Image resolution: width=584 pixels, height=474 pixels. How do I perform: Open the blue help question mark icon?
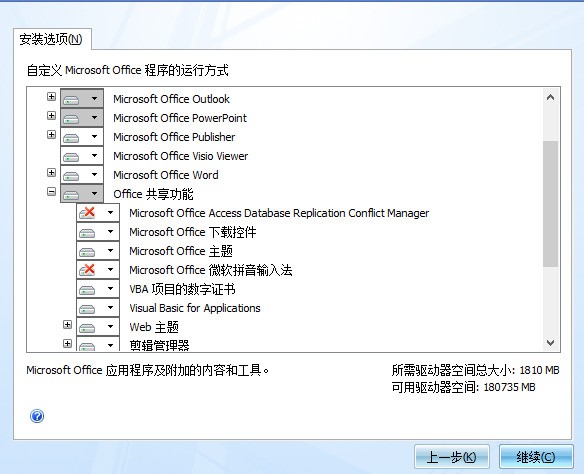coord(37,416)
